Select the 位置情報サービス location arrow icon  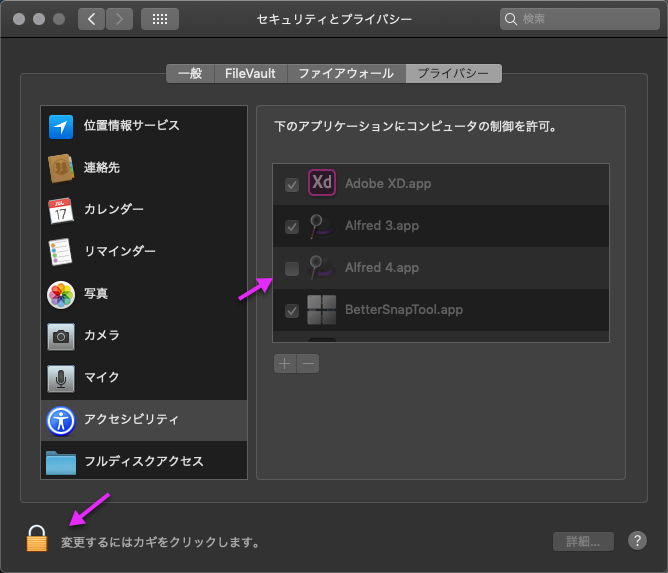[x=61, y=127]
